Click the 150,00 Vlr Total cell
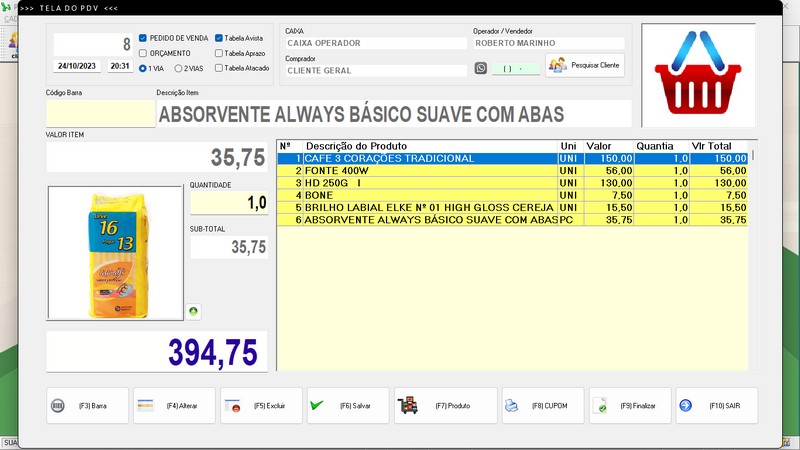 718,159
